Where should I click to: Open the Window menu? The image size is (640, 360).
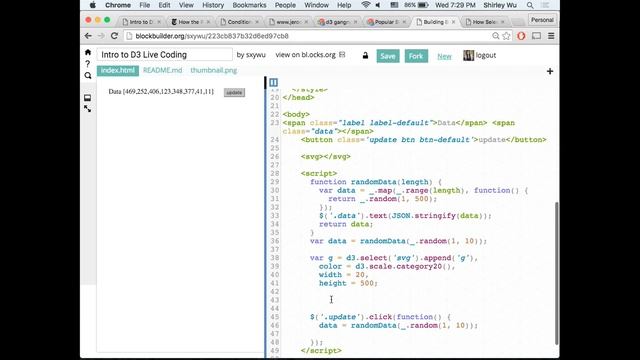(316, 5)
